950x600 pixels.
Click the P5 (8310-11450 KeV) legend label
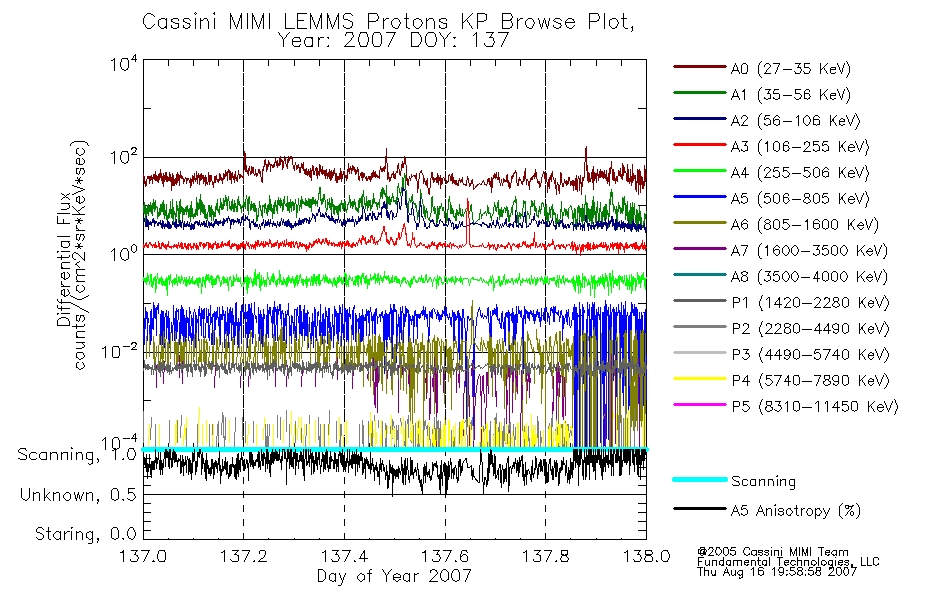[815, 407]
